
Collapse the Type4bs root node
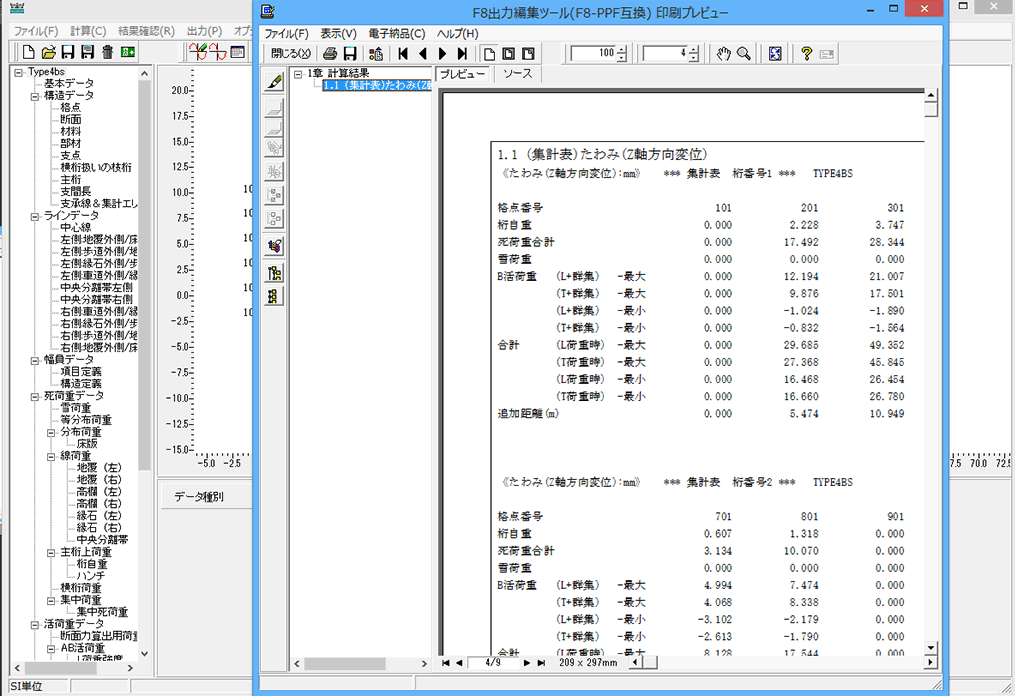pyautogui.click(x=19, y=73)
